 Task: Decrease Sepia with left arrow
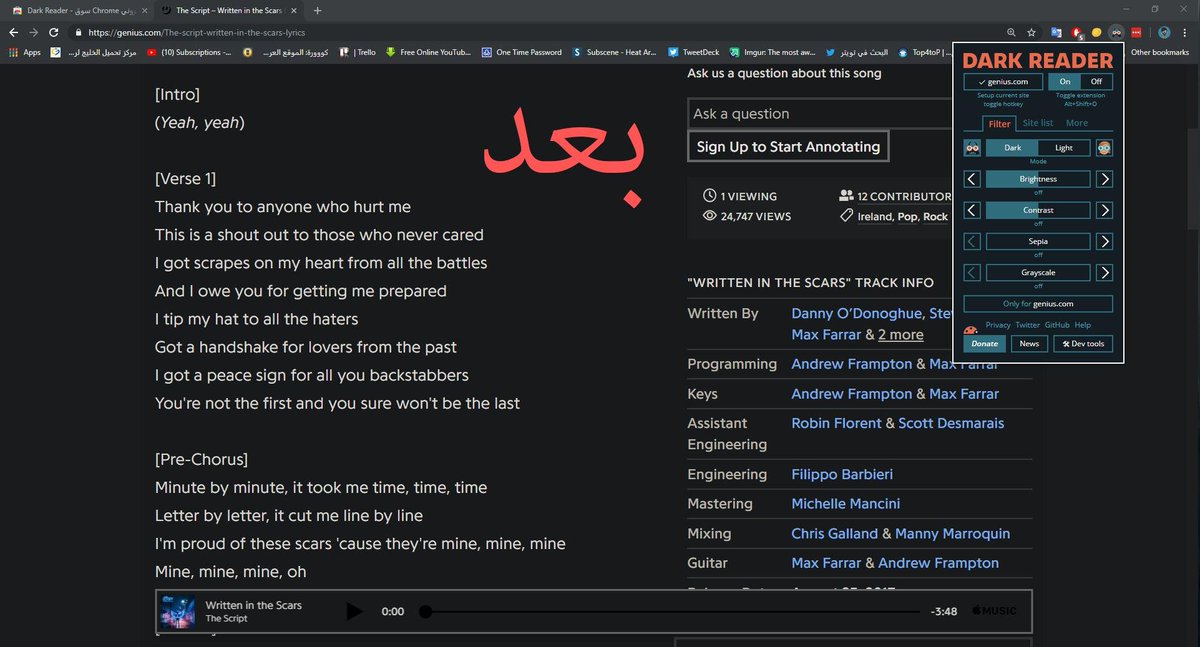tap(972, 241)
